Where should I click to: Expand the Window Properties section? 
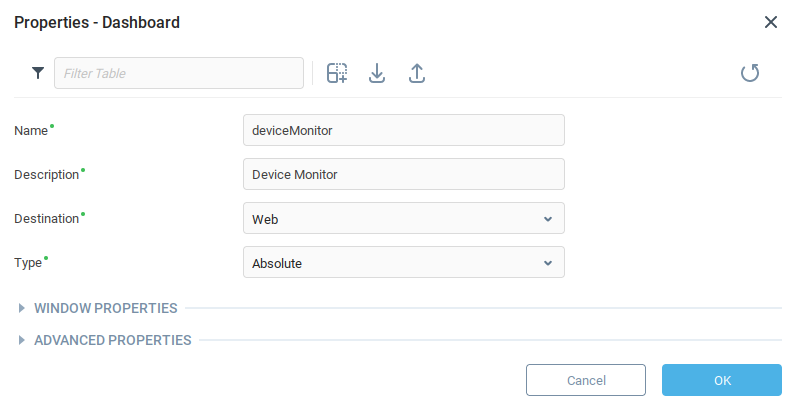(105, 308)
